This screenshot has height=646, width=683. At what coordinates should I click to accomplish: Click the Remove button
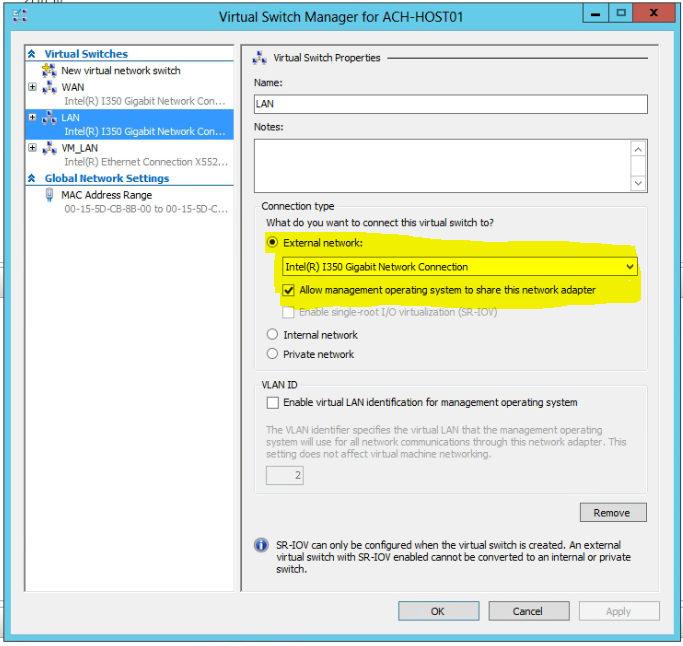[613, 512]
